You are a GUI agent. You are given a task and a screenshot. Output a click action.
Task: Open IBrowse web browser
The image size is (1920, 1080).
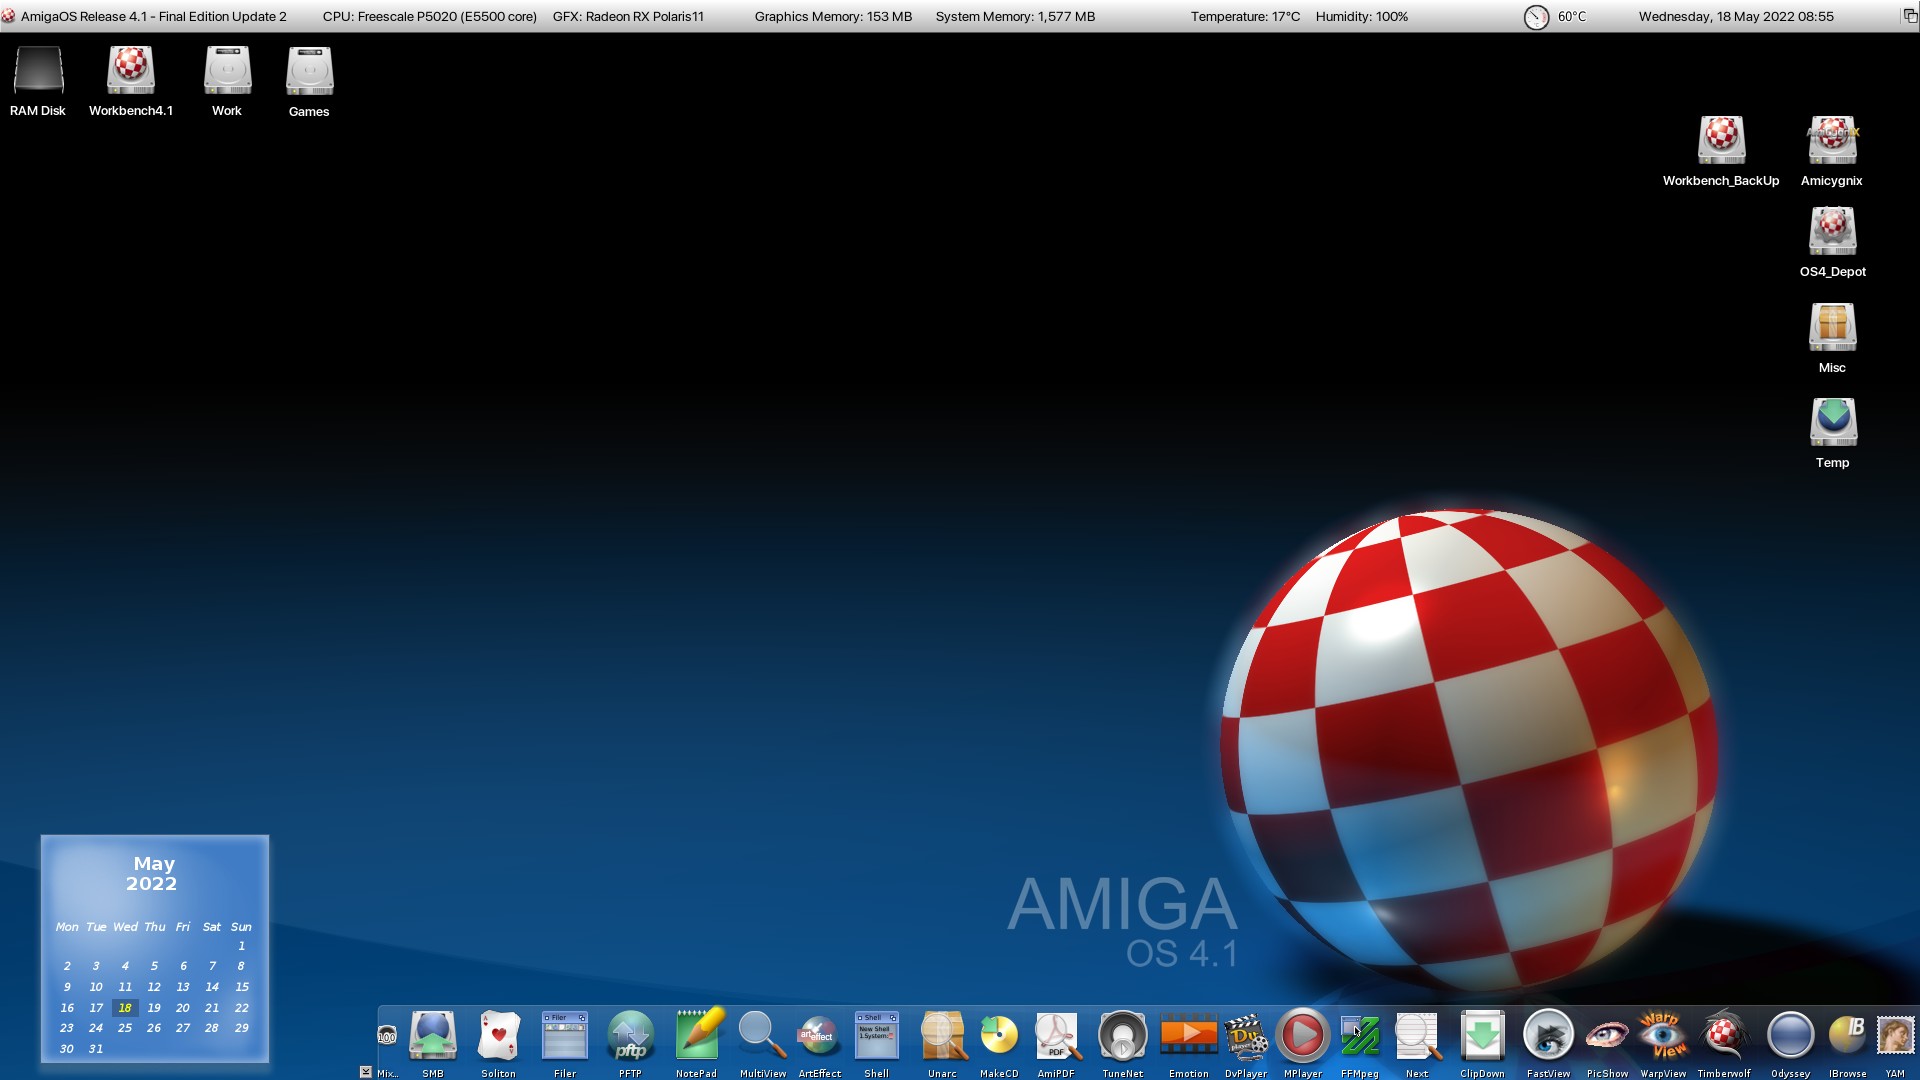coord(1847,1037)
